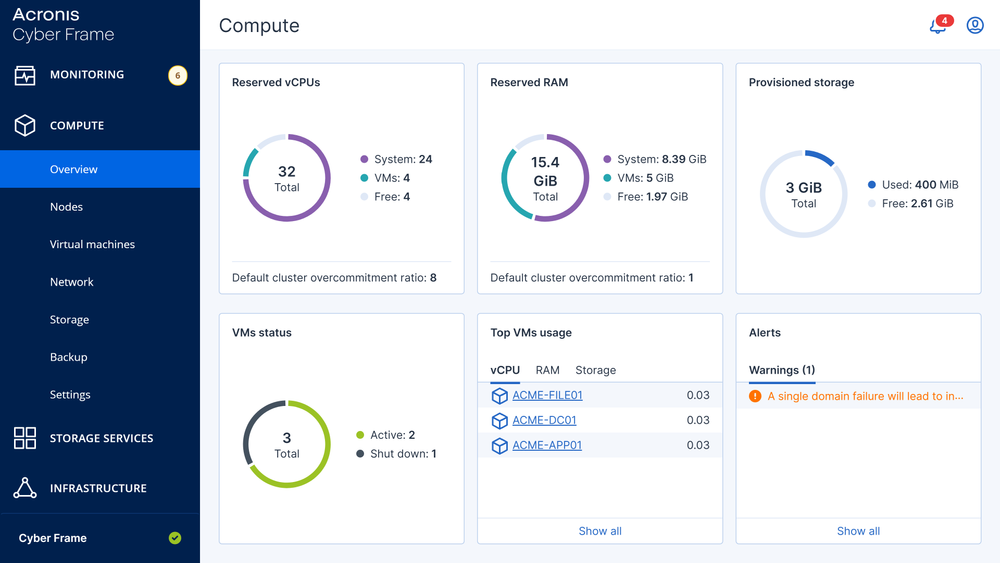Open the ACME-DC01 VM link
Viewport: 1000px width, 563px height.
[544, 420]
